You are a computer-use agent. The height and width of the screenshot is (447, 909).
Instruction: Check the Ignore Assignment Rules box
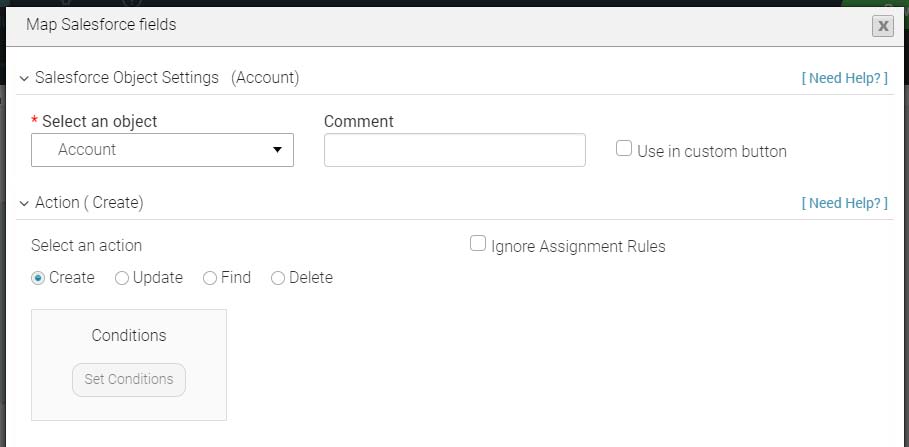[x=478, y=244]
